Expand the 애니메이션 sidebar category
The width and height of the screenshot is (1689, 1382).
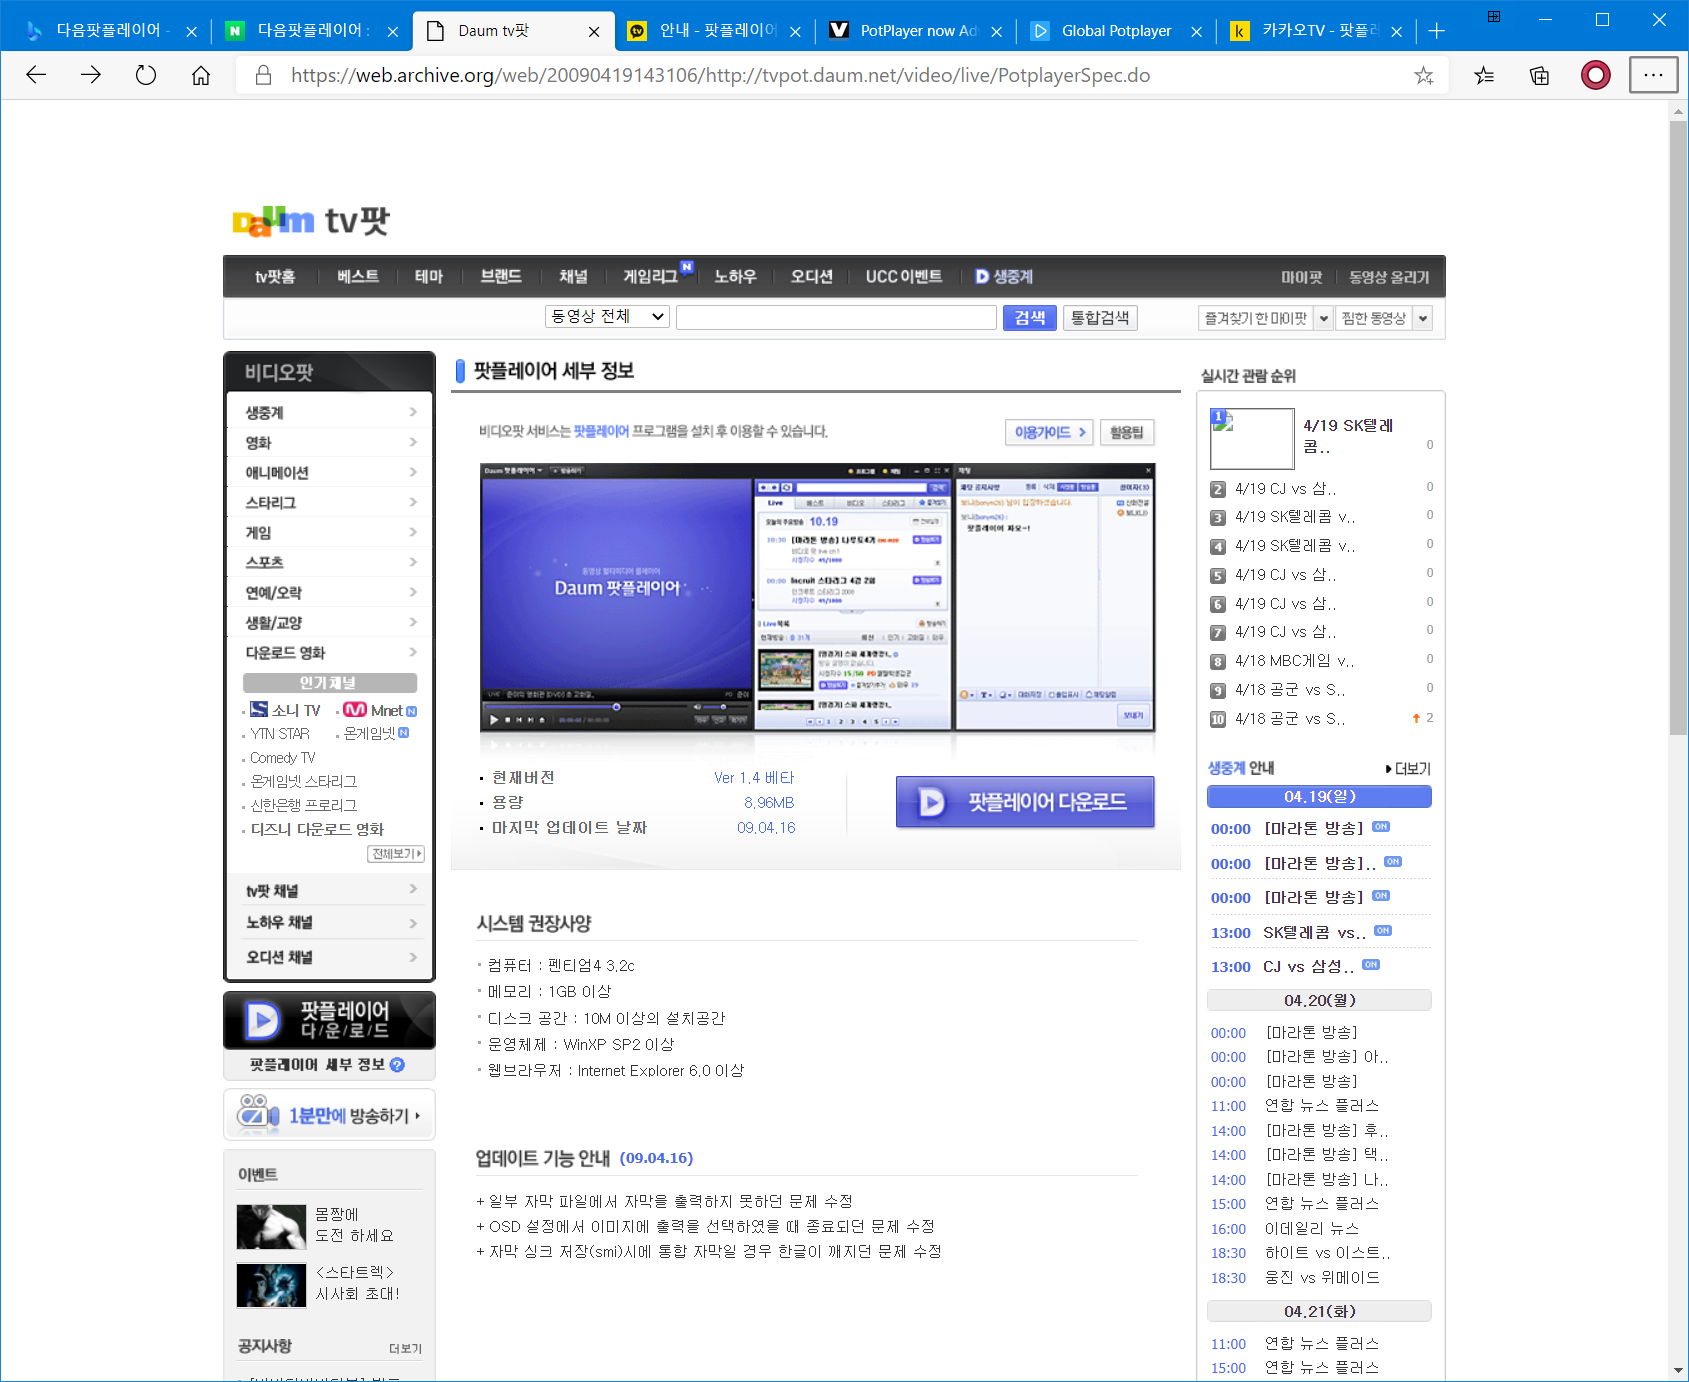330,472
